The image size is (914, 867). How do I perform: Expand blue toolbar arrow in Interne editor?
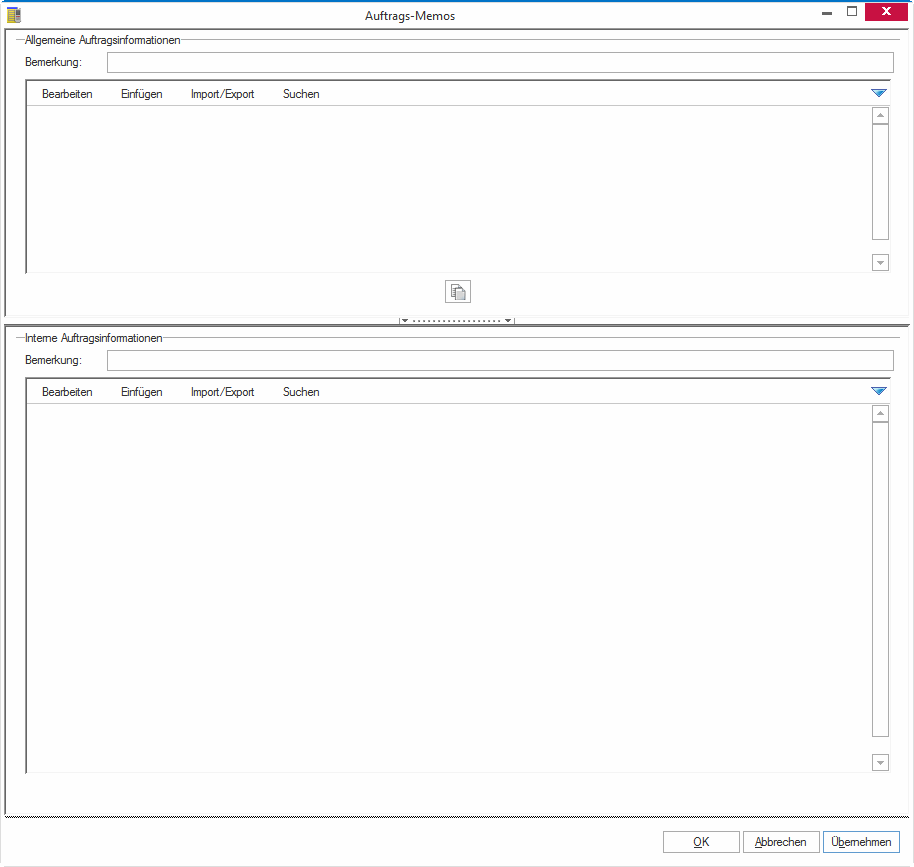point(878,391)
